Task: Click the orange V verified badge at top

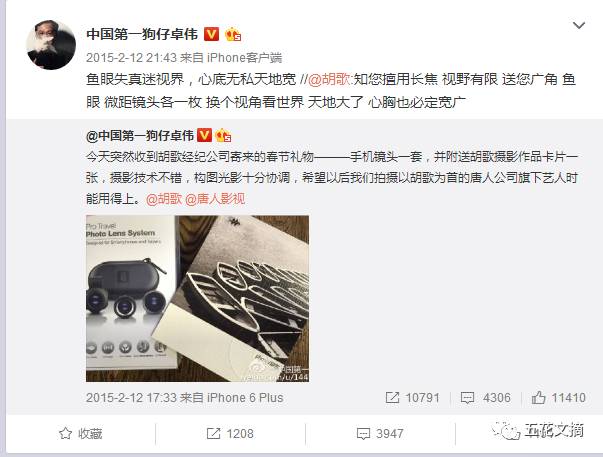Action: click(x=211, y=34)
